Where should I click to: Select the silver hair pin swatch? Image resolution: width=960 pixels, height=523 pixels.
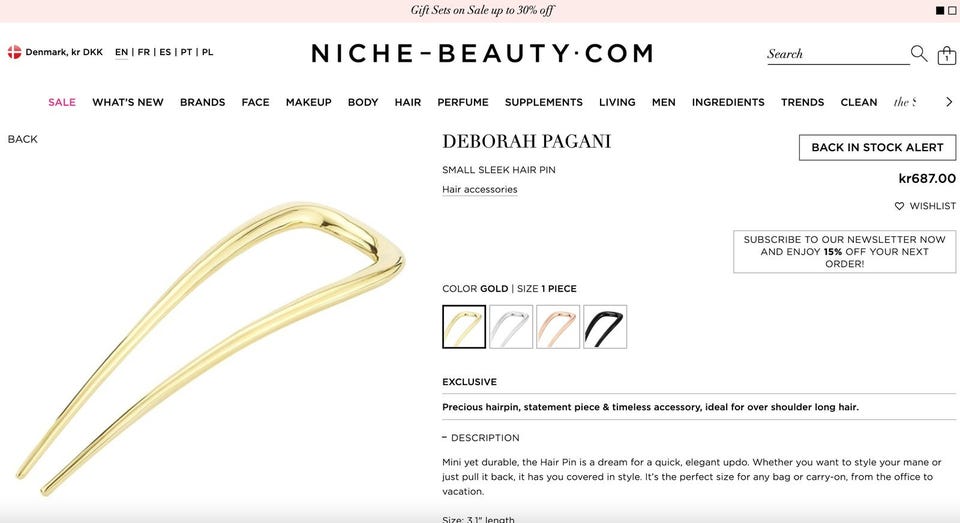511,327
